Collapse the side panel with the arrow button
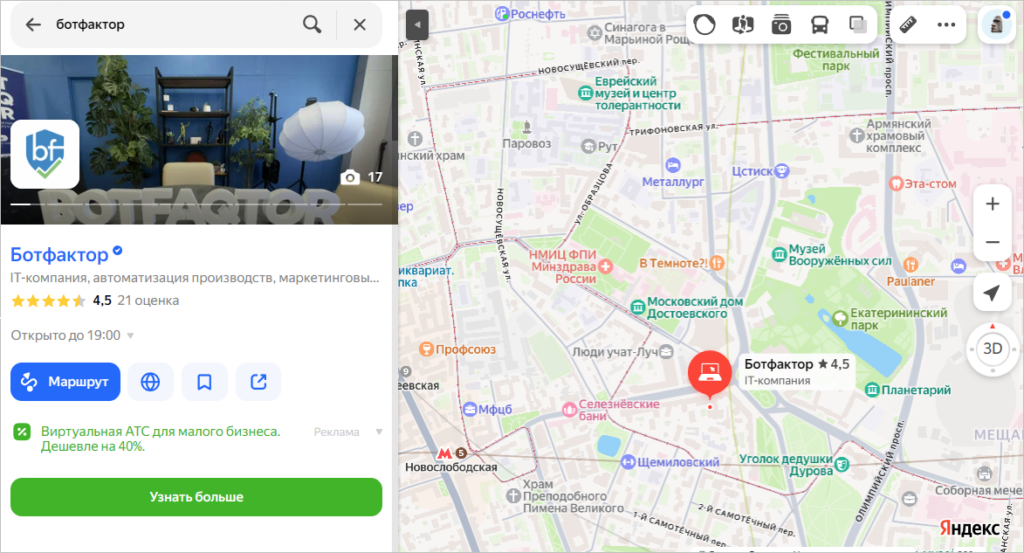The height and width of the screenshot is (553, 1024). click(x=417, y=25)
